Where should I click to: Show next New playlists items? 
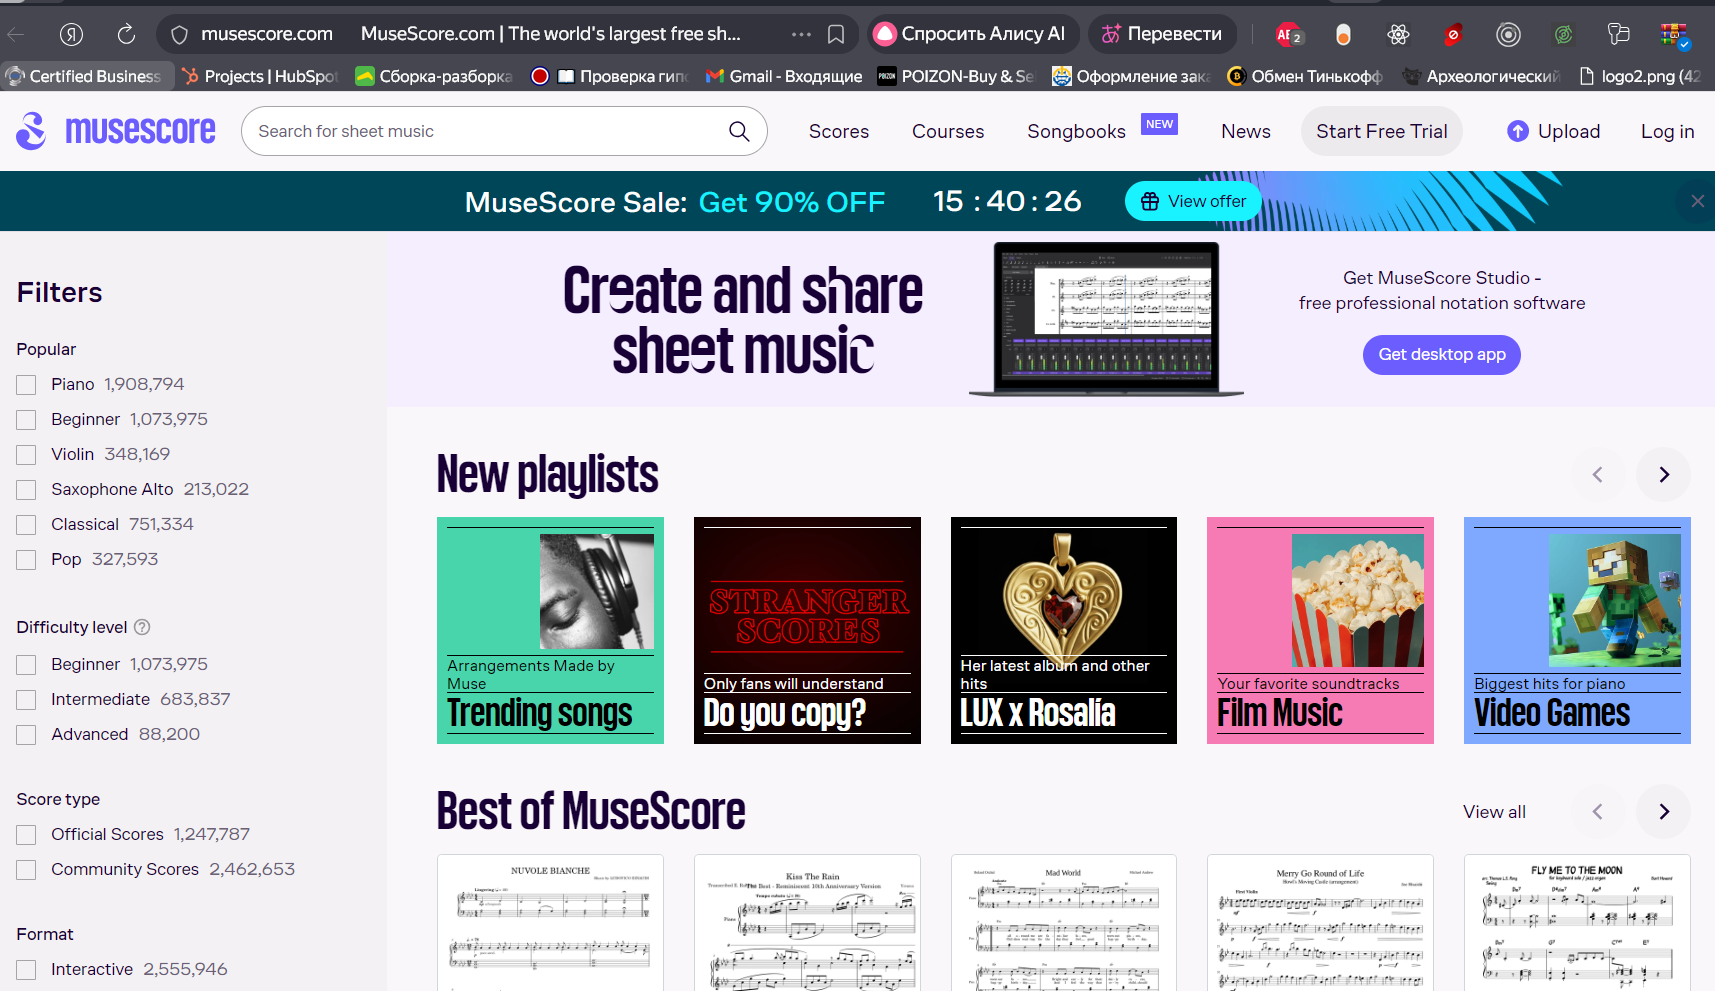coord(1664,474)
